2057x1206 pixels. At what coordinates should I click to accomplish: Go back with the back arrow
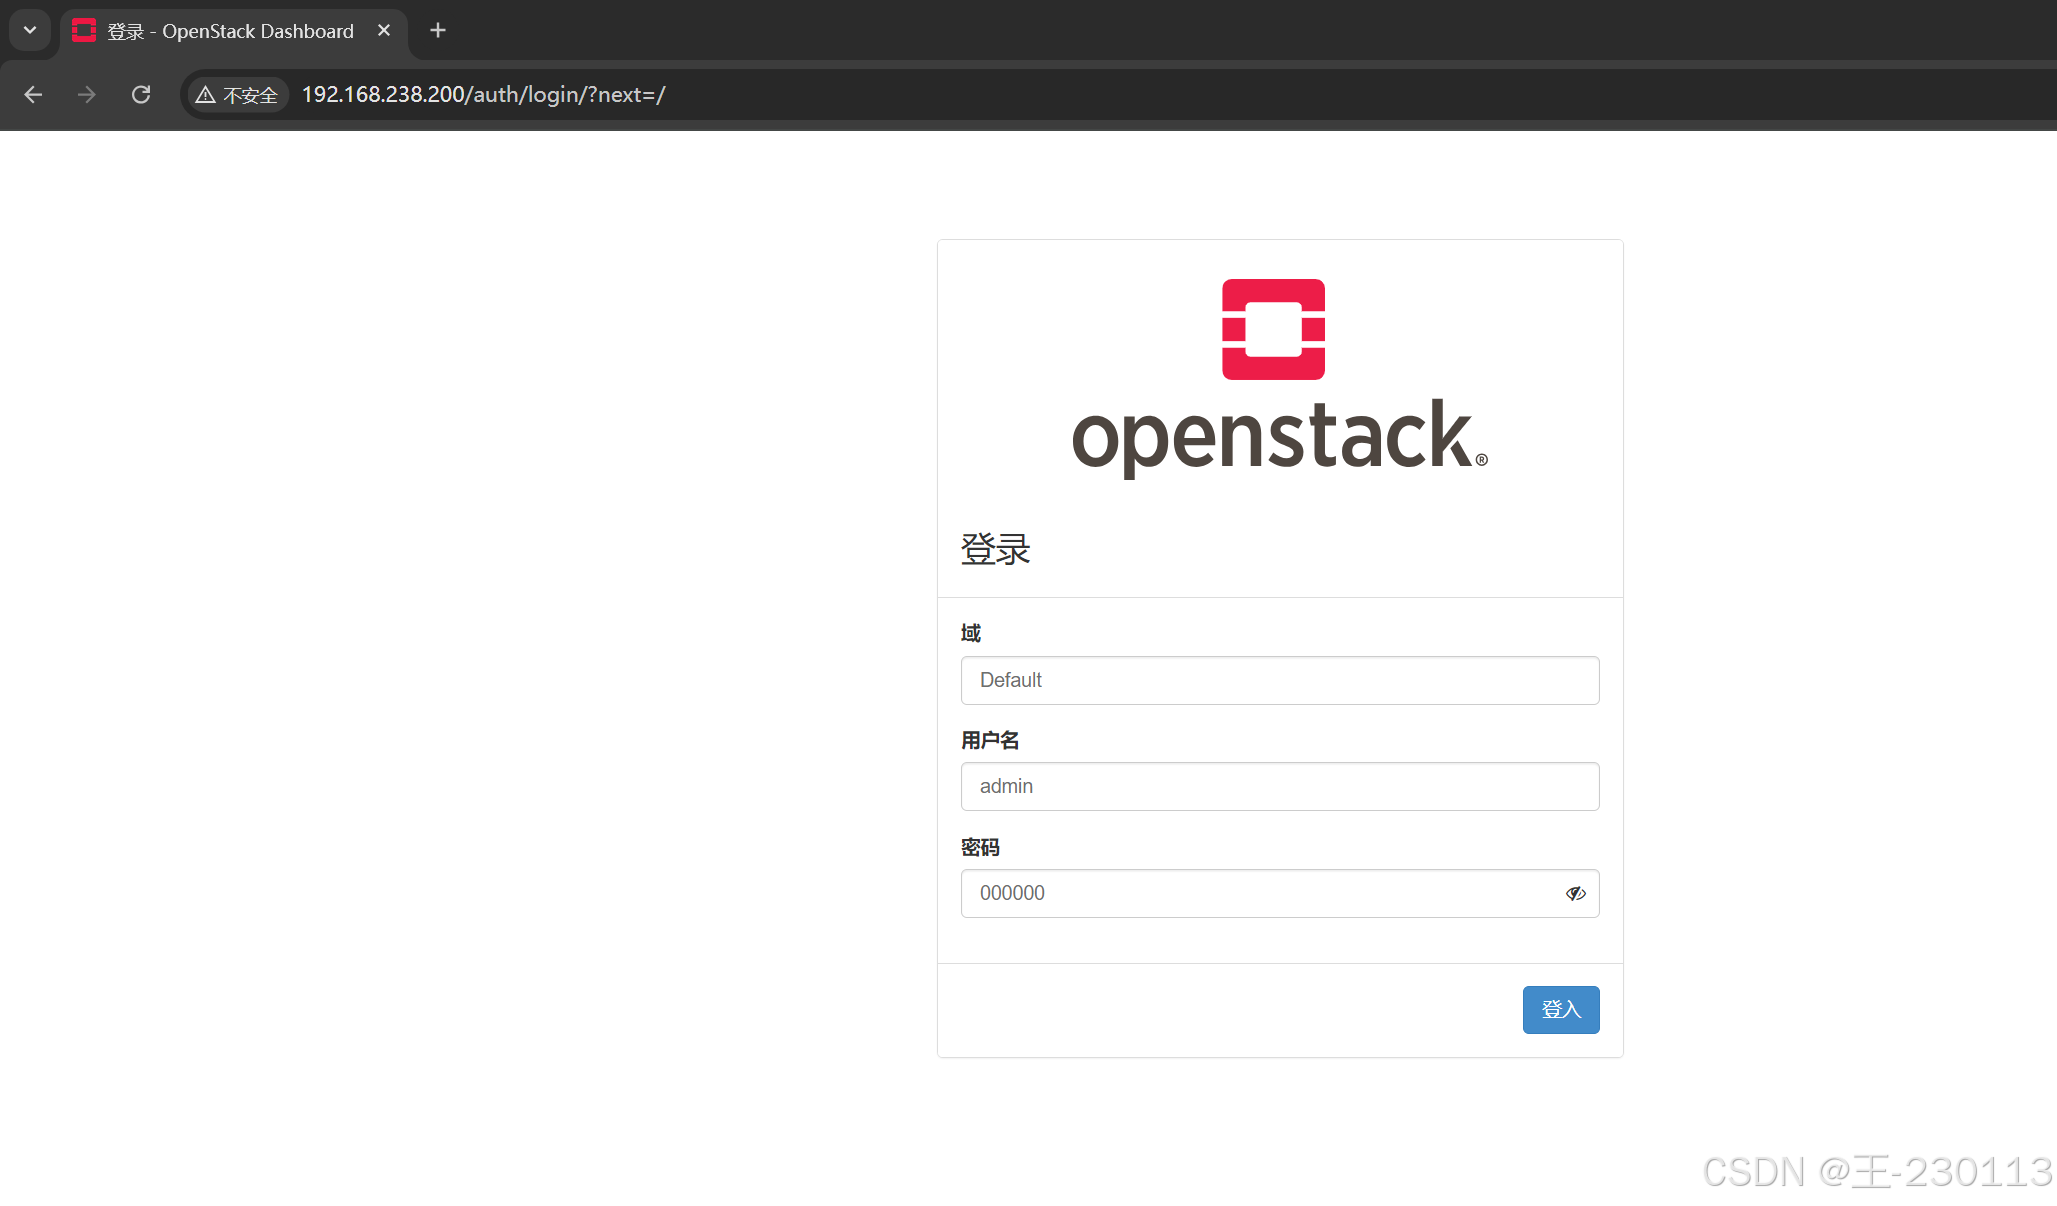[33, 95]
